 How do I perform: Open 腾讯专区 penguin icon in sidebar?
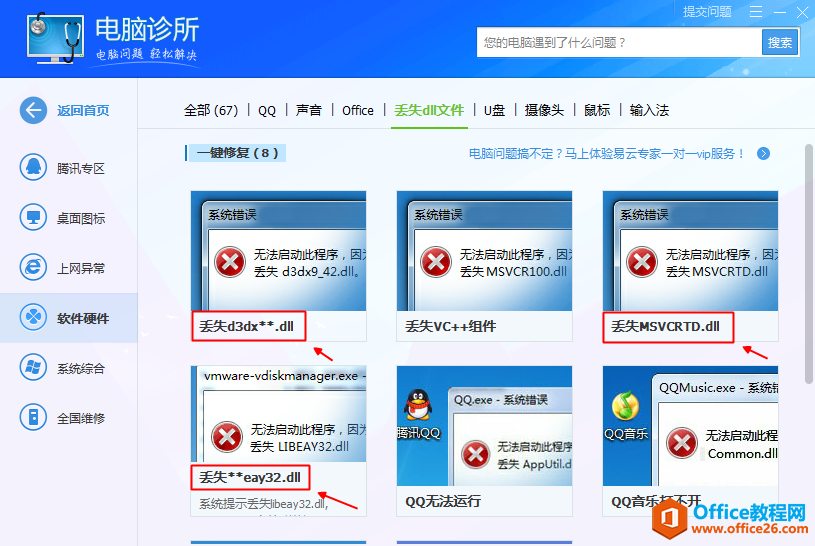33,167
